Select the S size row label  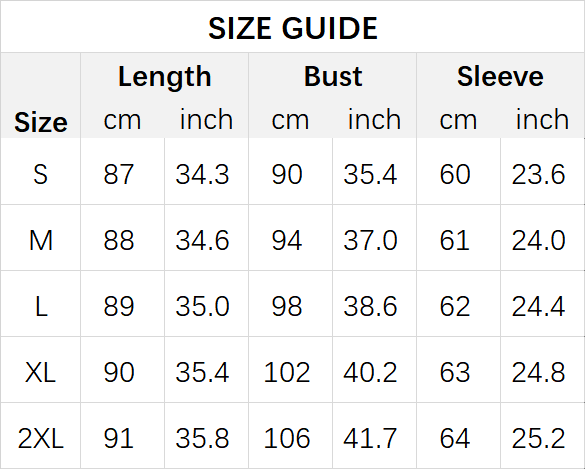[x=41, y=174]
